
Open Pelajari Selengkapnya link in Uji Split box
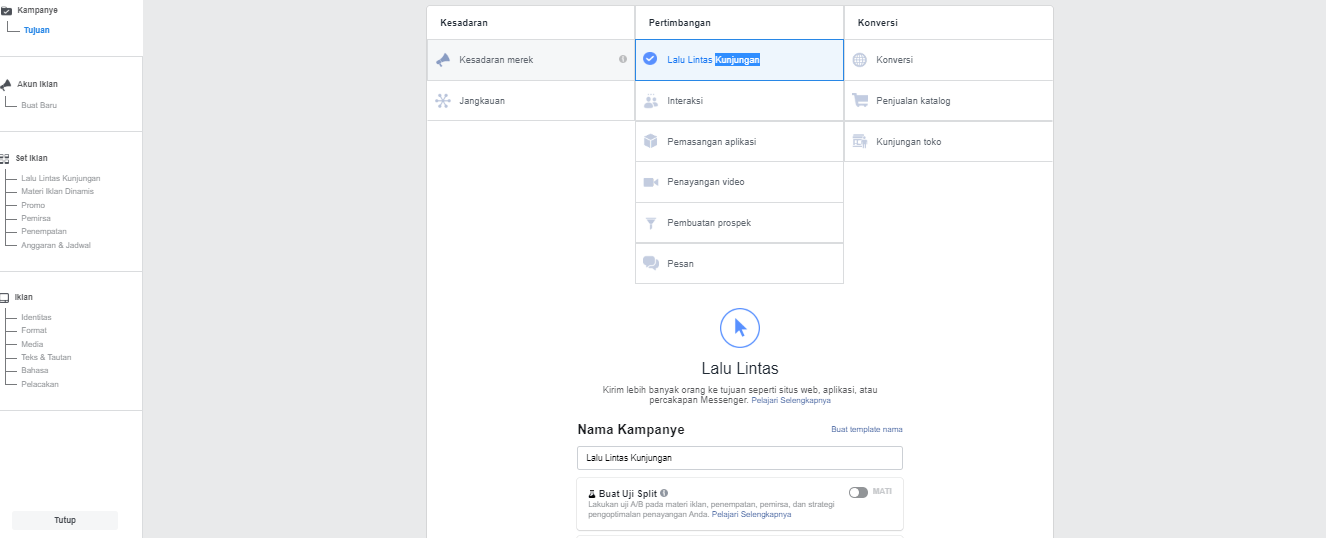752,515
